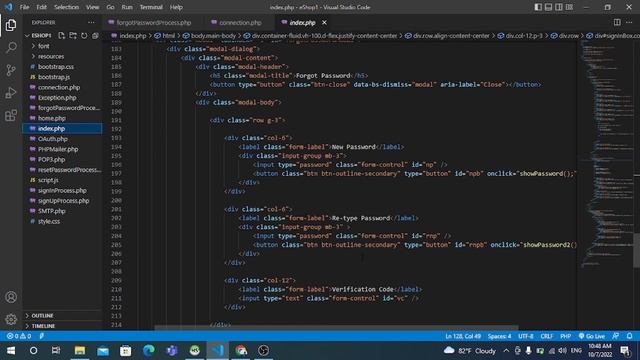This screenshot has width=640, height=360.
Task: Switch to the forgotPasswordProcess.php tab
Action: tap(150, 22)
